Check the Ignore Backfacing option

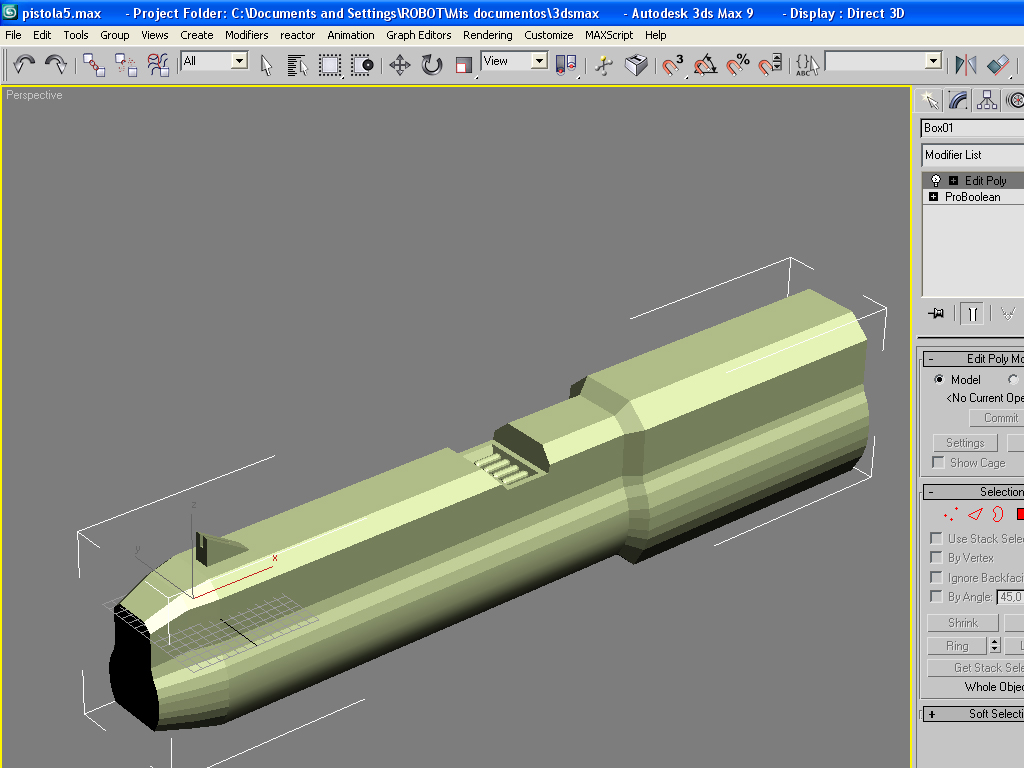936,577
